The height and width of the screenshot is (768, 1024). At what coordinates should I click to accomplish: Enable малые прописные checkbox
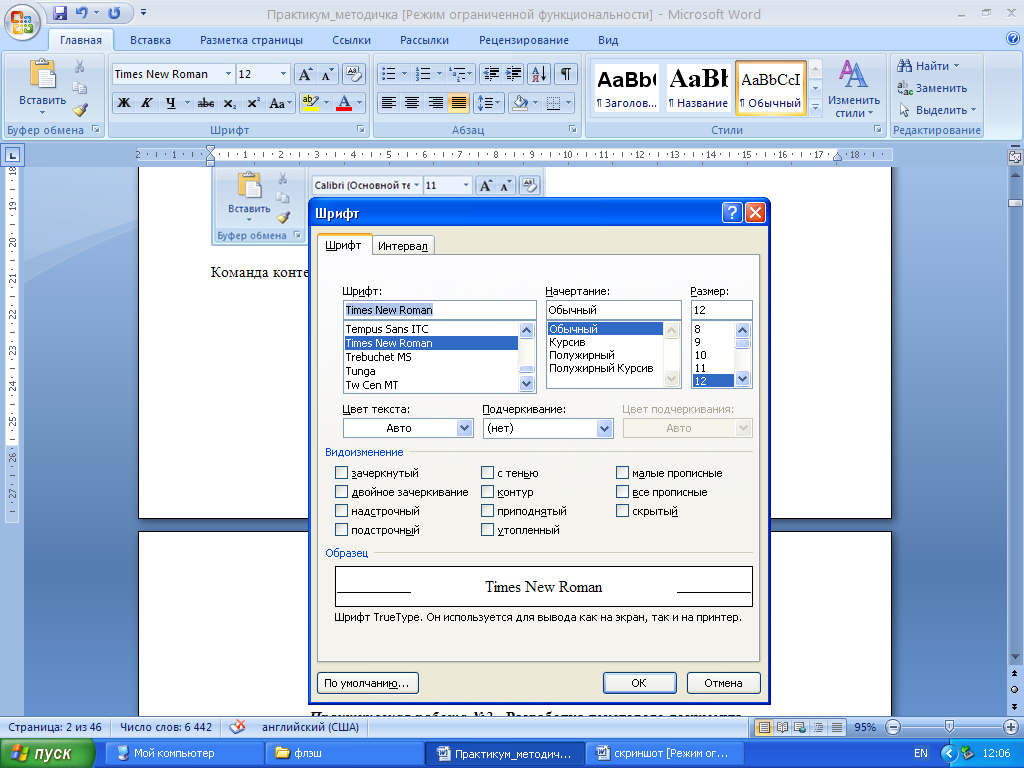click(622, 472)
